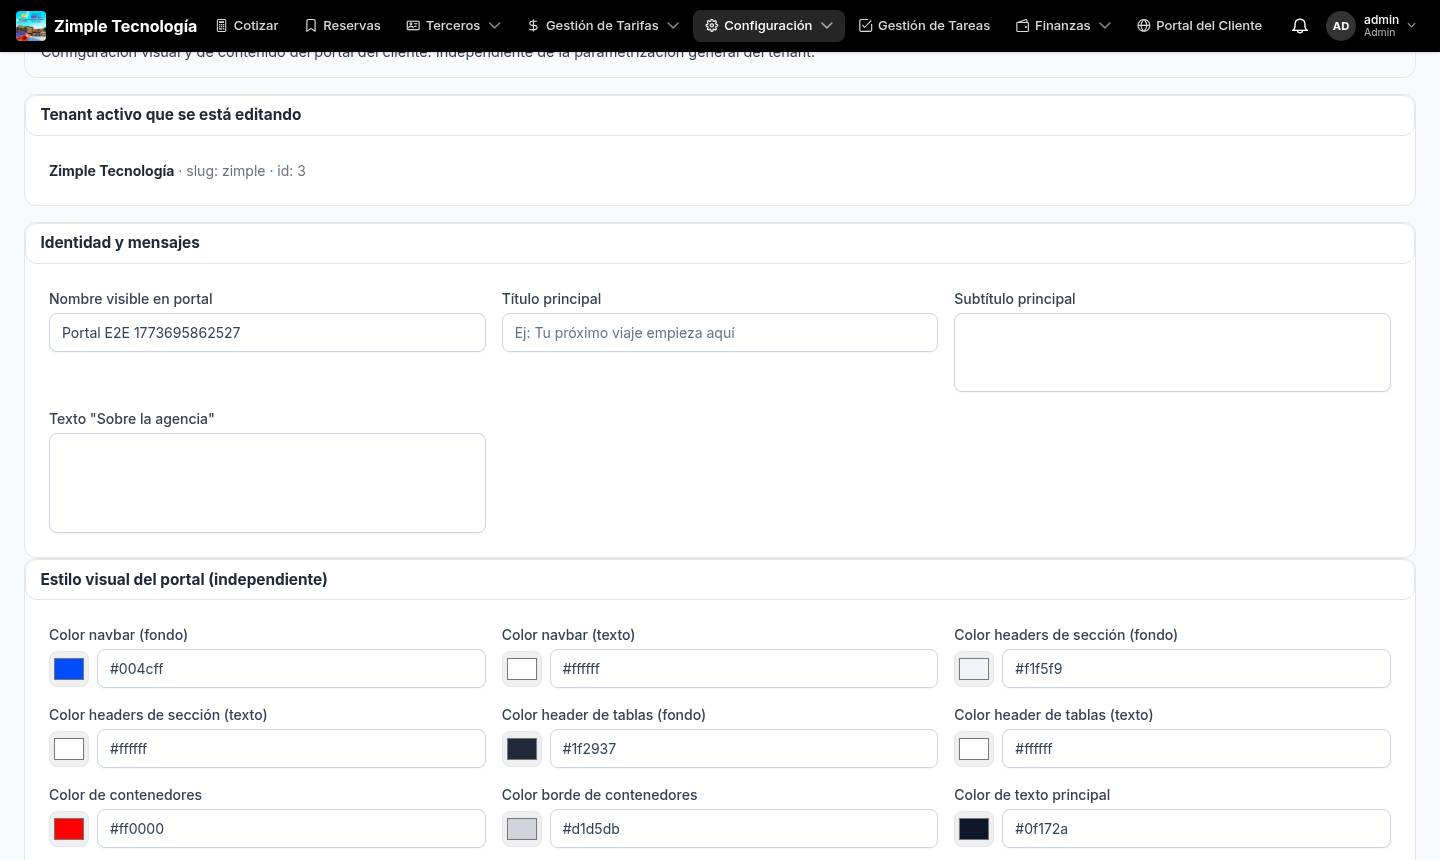This screenshot has width=1440, height=860.
Task: Click the Zimple Tecnología logo
Action: click(x=30, y=25)
